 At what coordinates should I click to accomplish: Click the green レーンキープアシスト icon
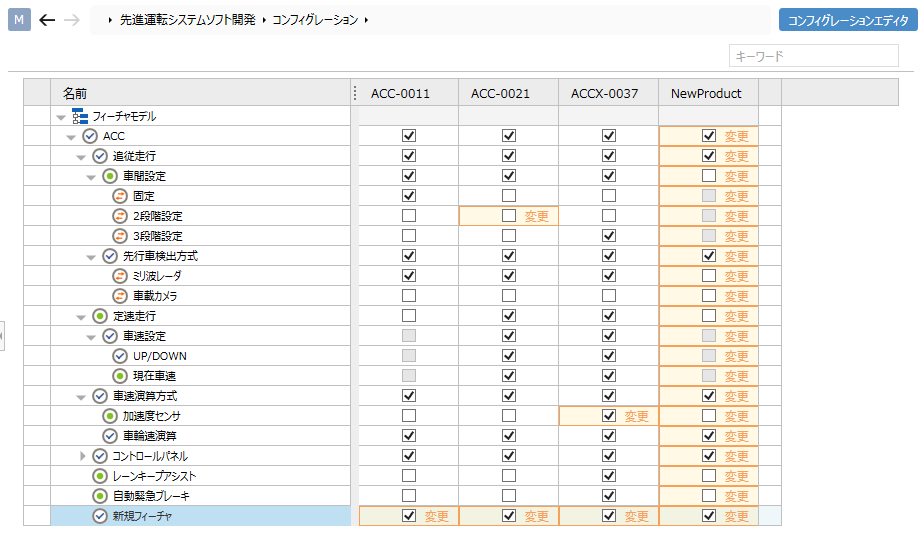(100, 476)
